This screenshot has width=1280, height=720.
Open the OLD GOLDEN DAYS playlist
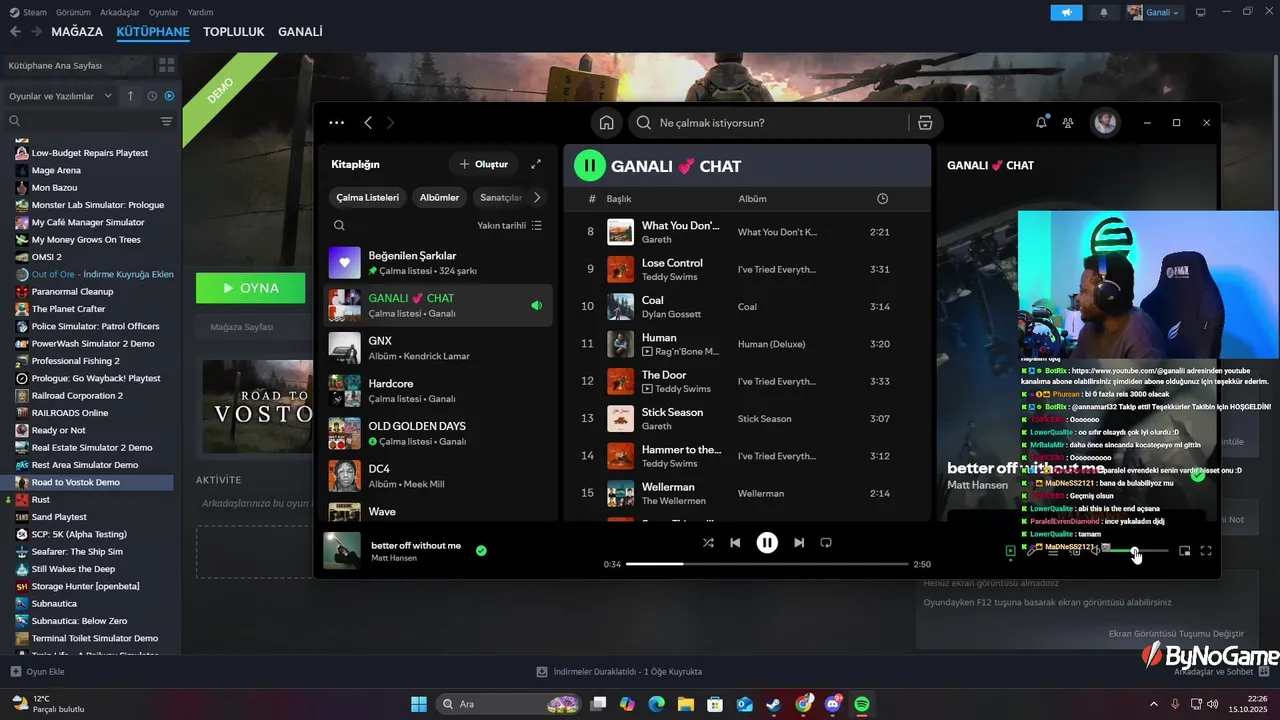coord(438,433)
